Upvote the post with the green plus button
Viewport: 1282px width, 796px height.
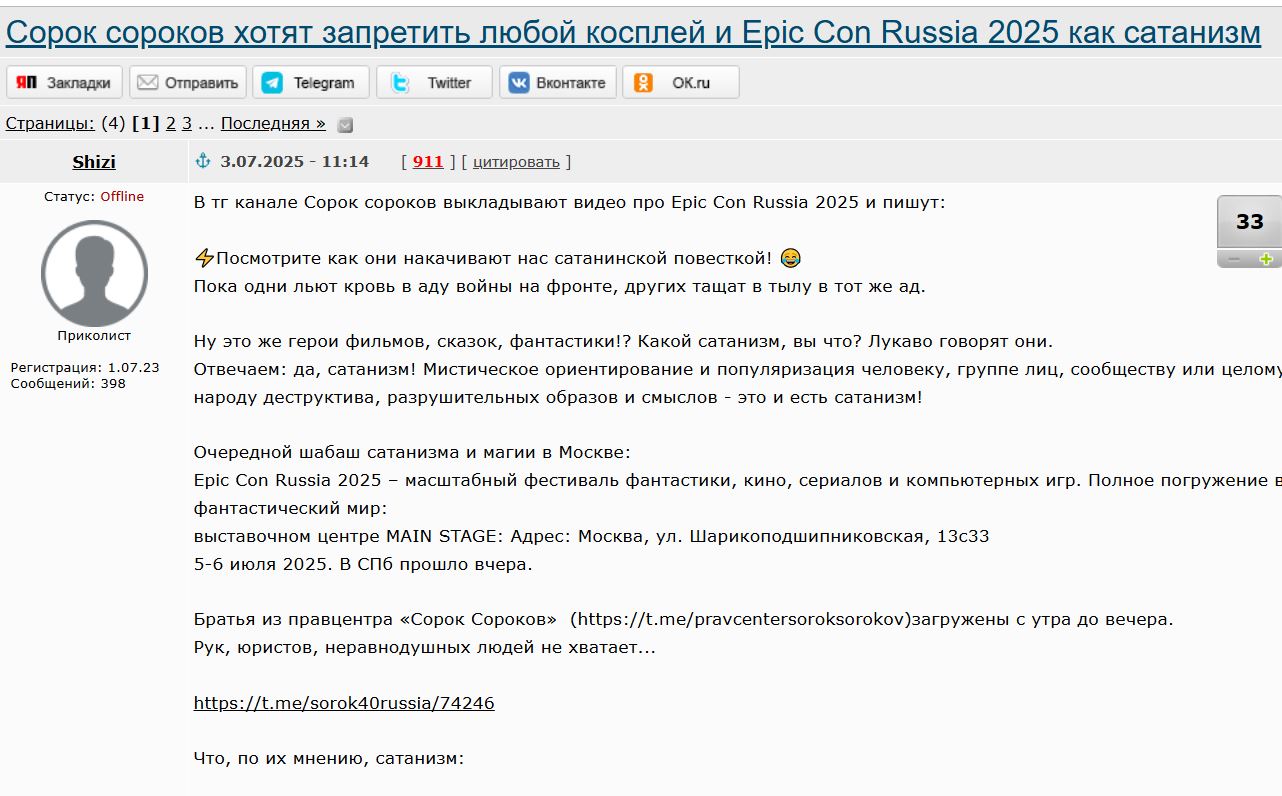click(1266, 259)
